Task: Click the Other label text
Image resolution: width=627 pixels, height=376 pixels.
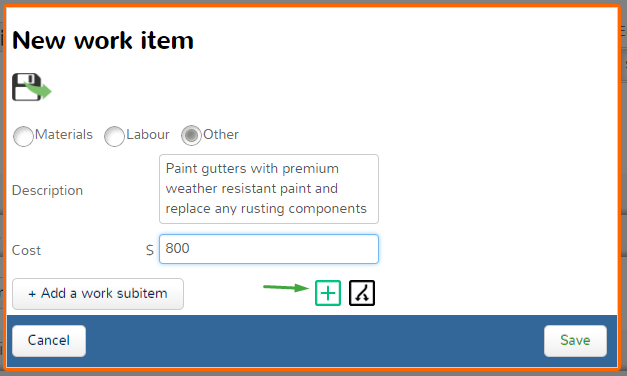Action: [x=221, y=134]
